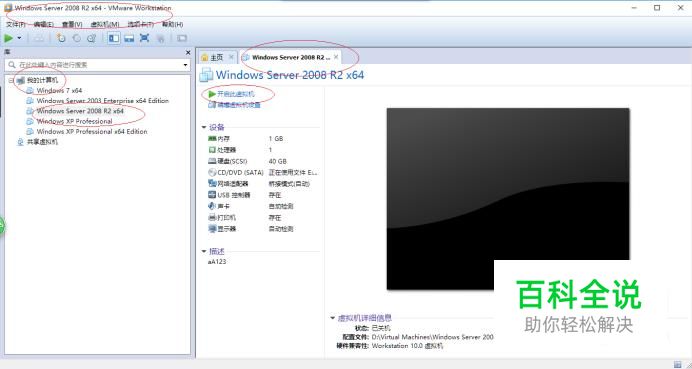Open the 虚拟机(M) menu
Image resolution: width=692 pixels, height=369 pixels.
coord(105,24)
